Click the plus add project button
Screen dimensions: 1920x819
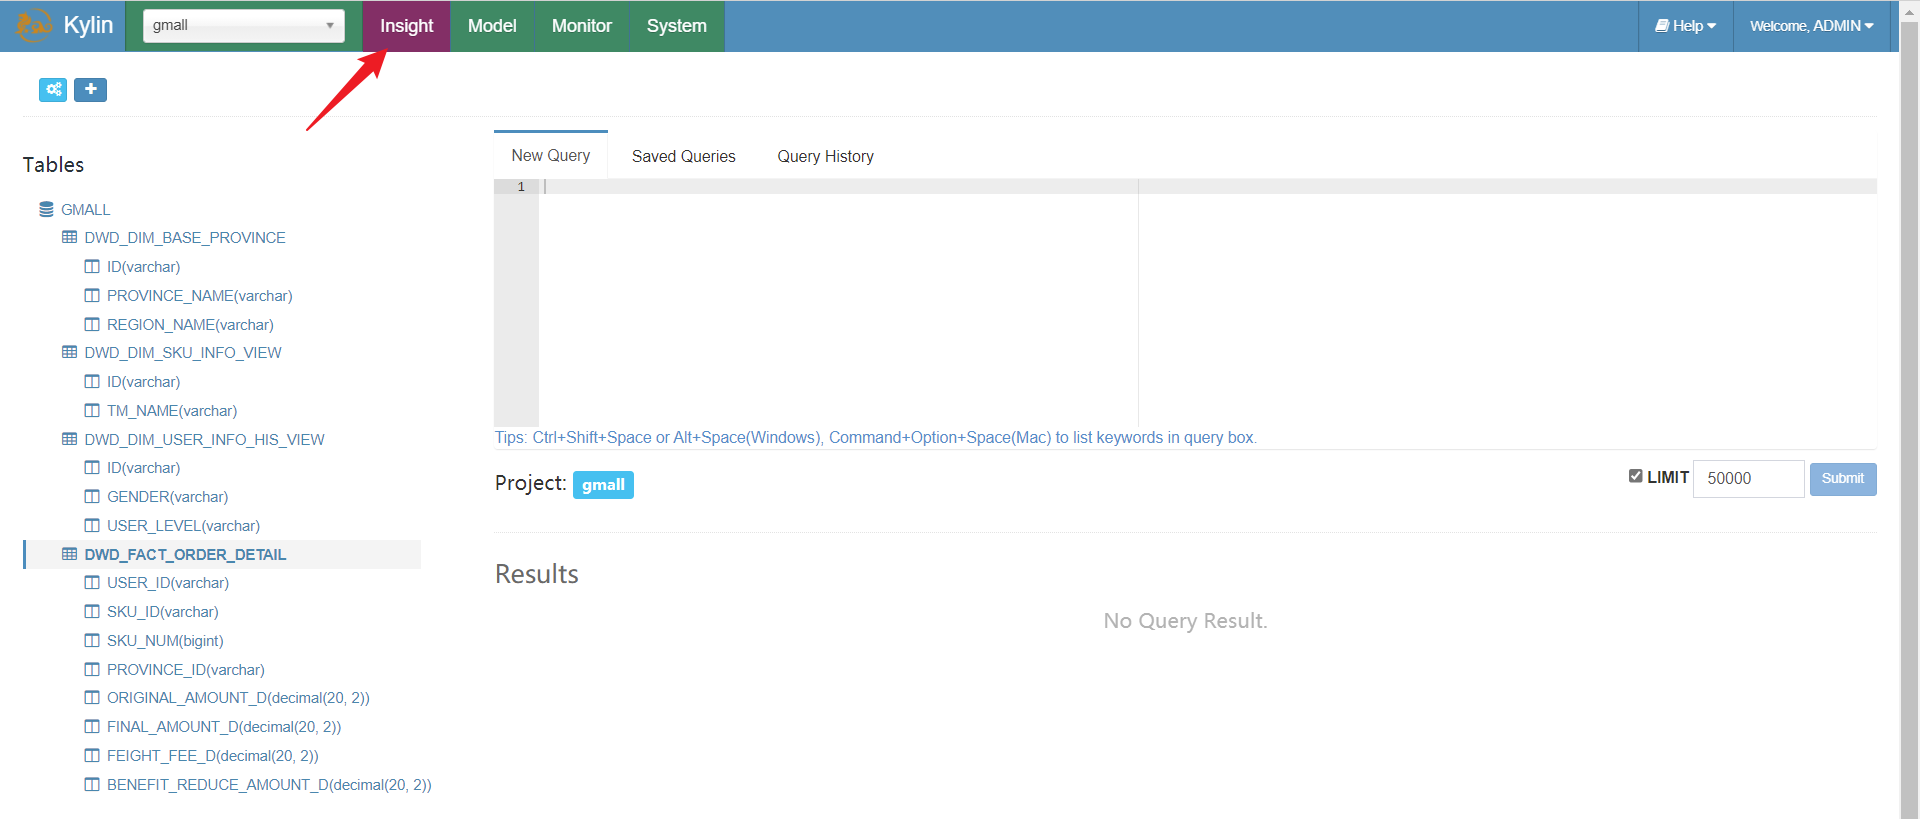(x=90, y=90)
